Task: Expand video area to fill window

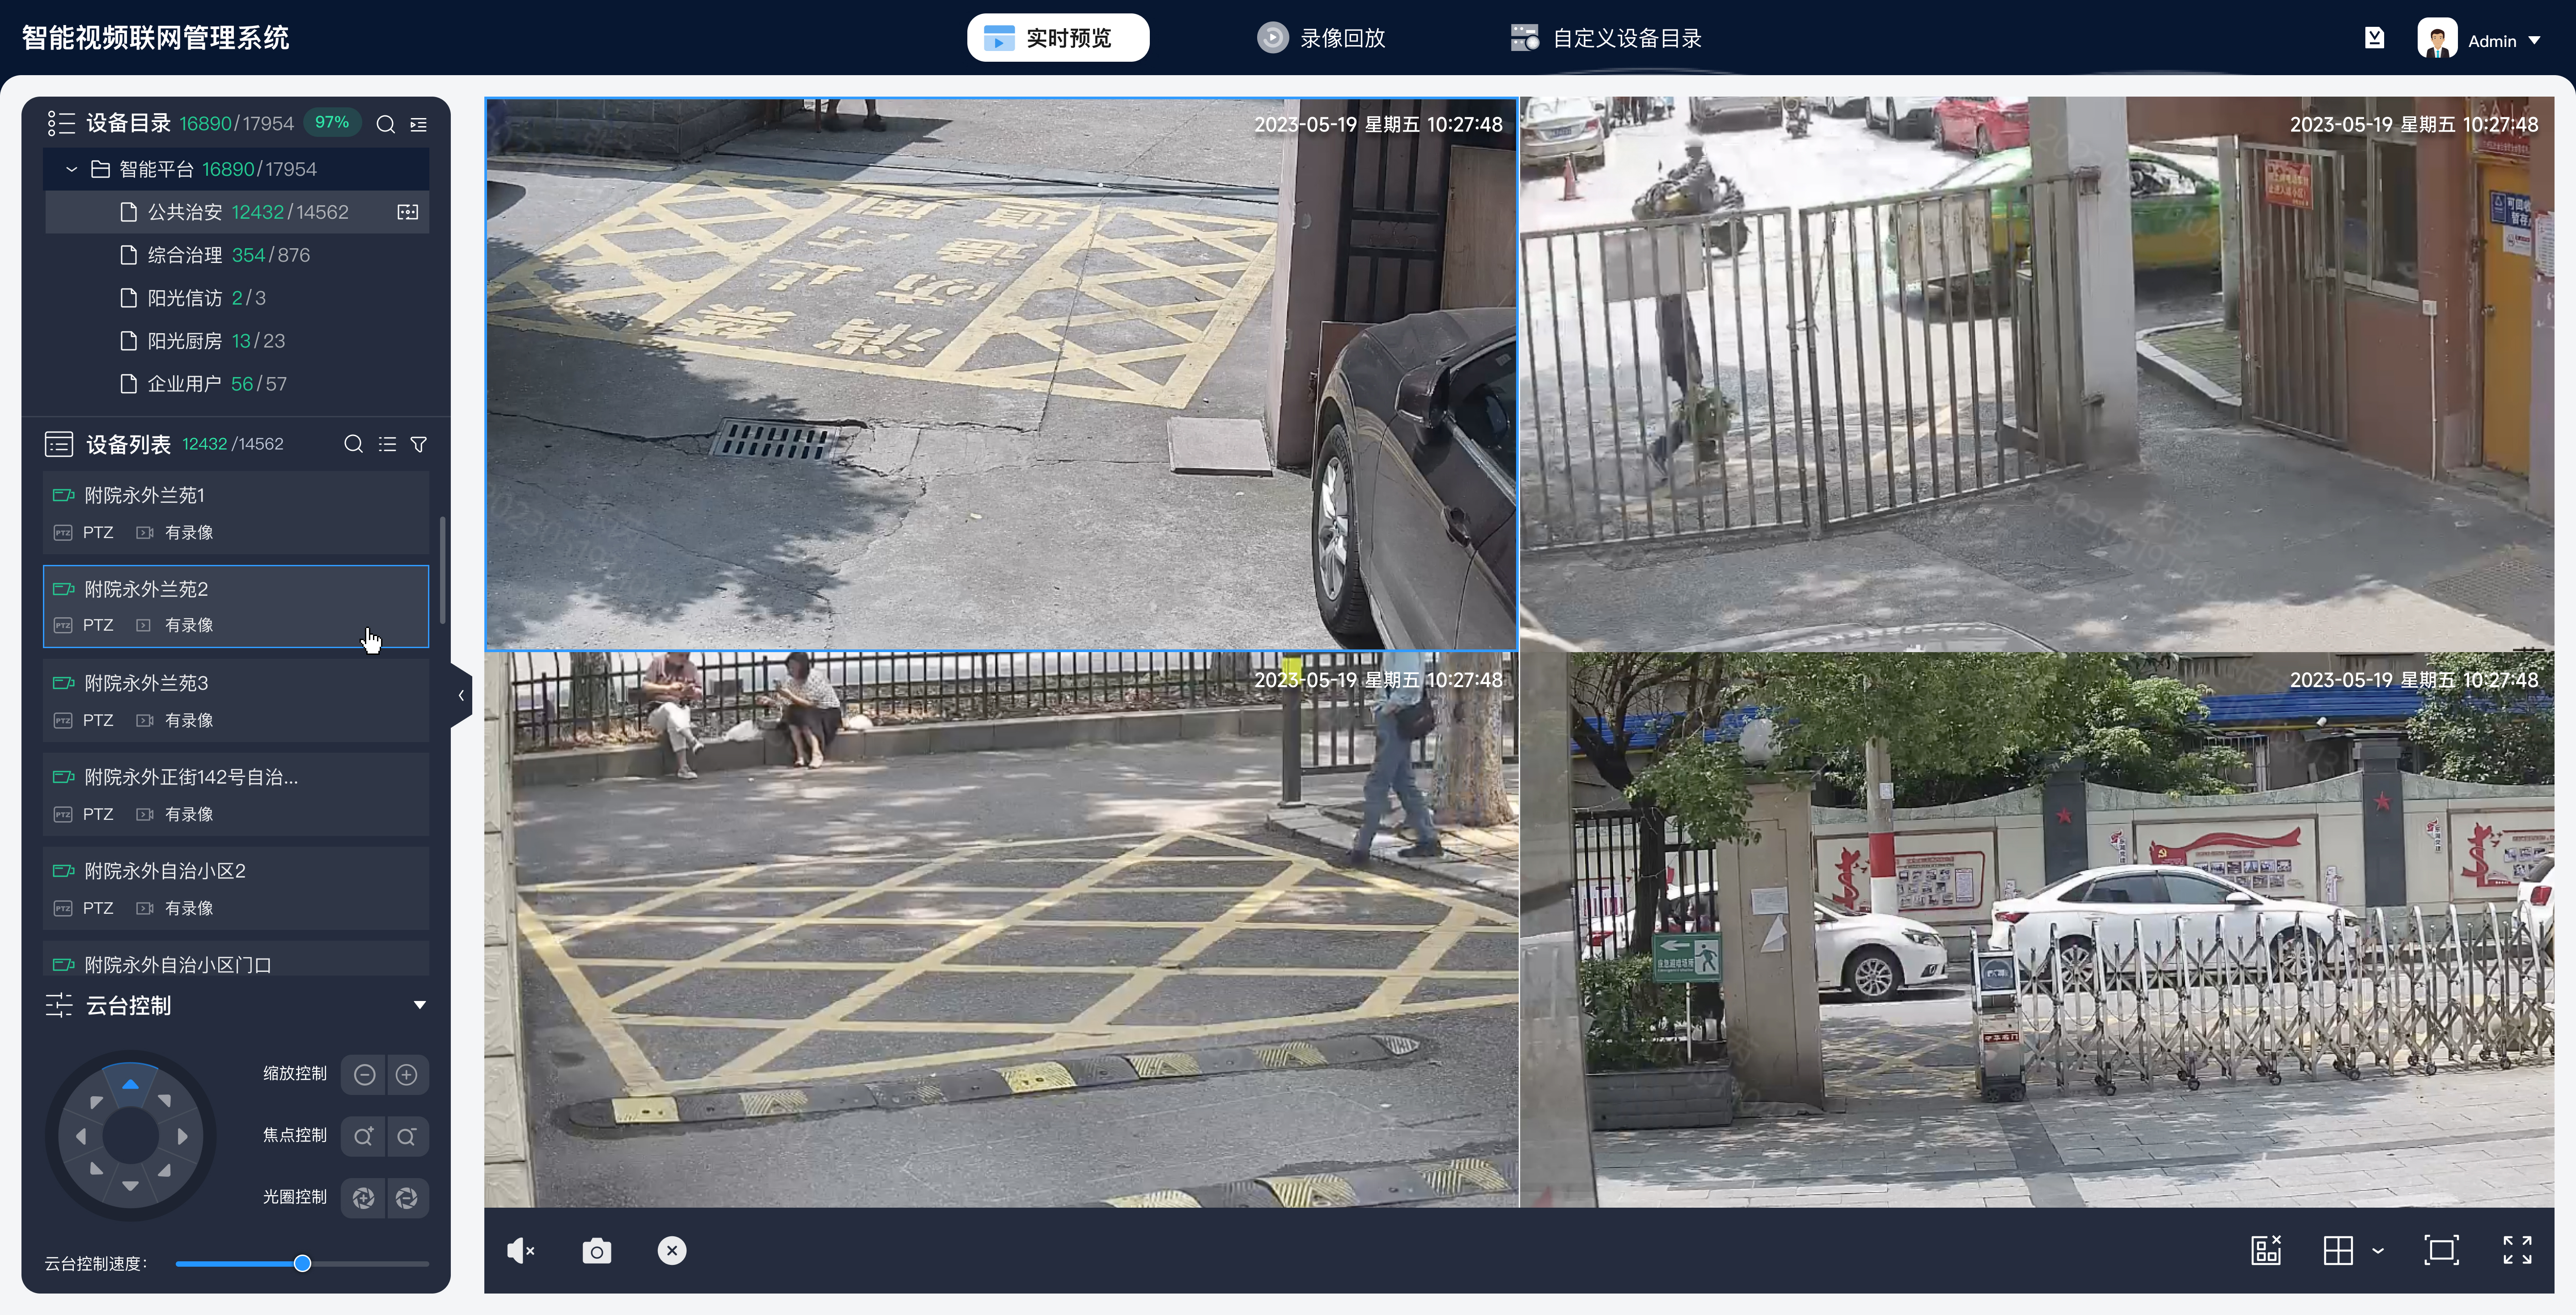Action: pos(2441,1250)
